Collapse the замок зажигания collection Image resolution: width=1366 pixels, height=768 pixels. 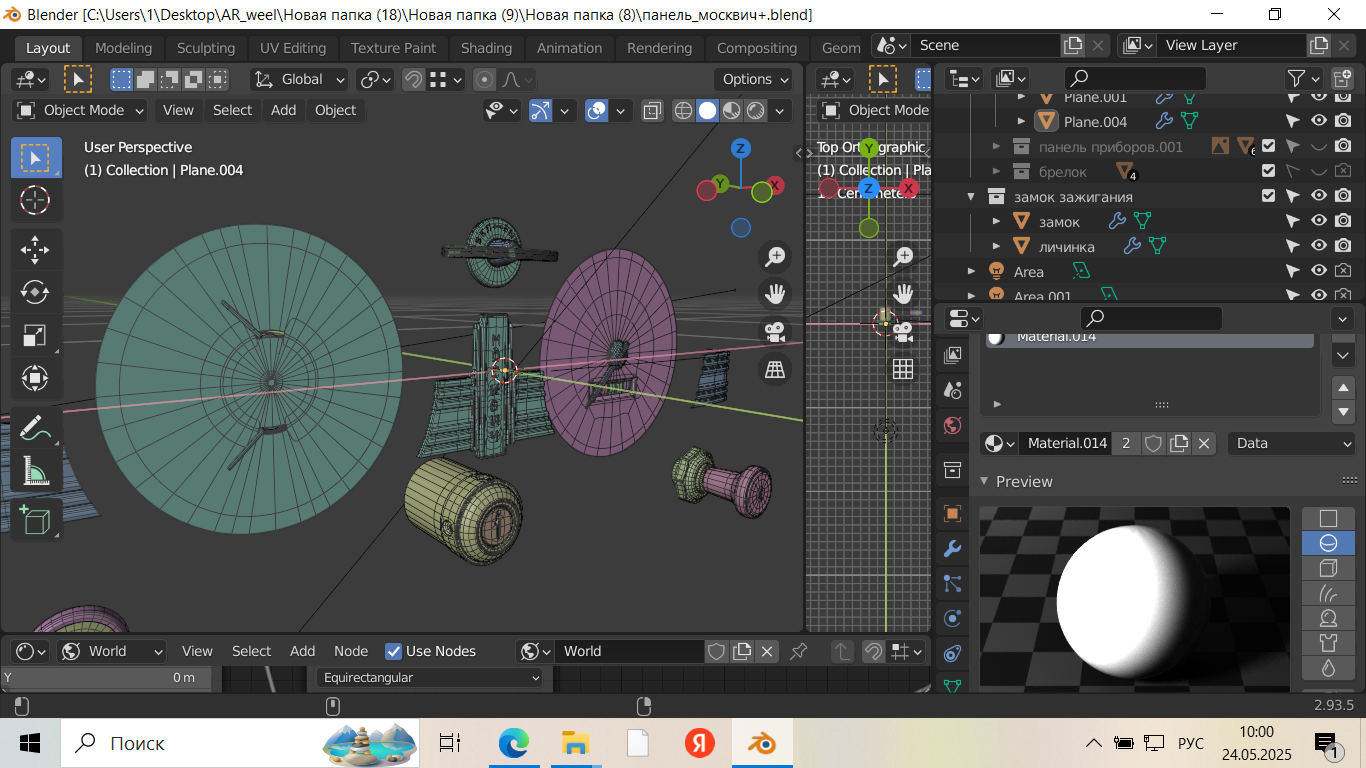[971, 197]
